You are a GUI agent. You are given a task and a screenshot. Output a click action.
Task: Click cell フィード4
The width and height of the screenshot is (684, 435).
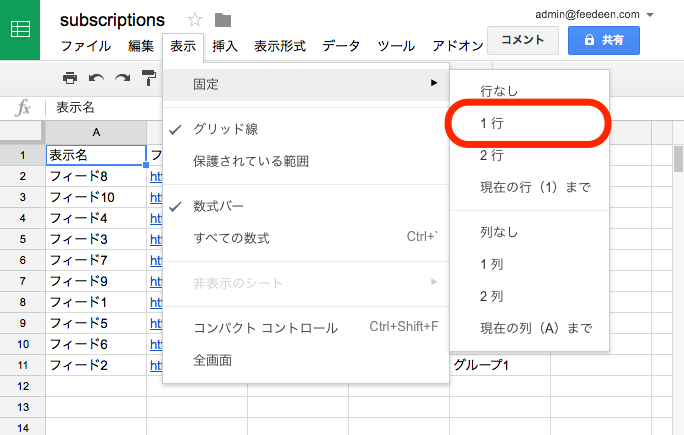(x=96, y=218)
